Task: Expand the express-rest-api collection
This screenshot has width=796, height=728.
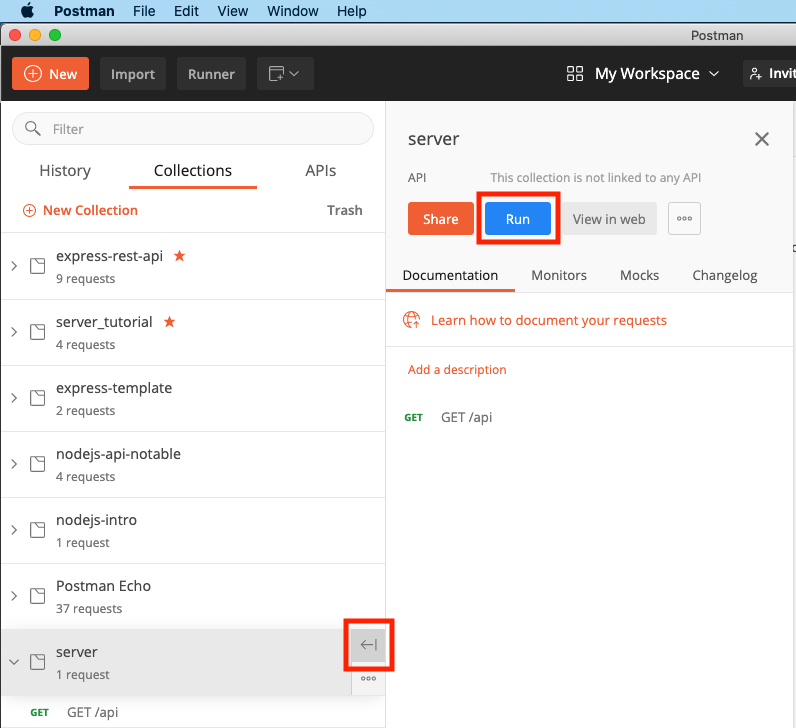Action: click(x=14, y=266)
